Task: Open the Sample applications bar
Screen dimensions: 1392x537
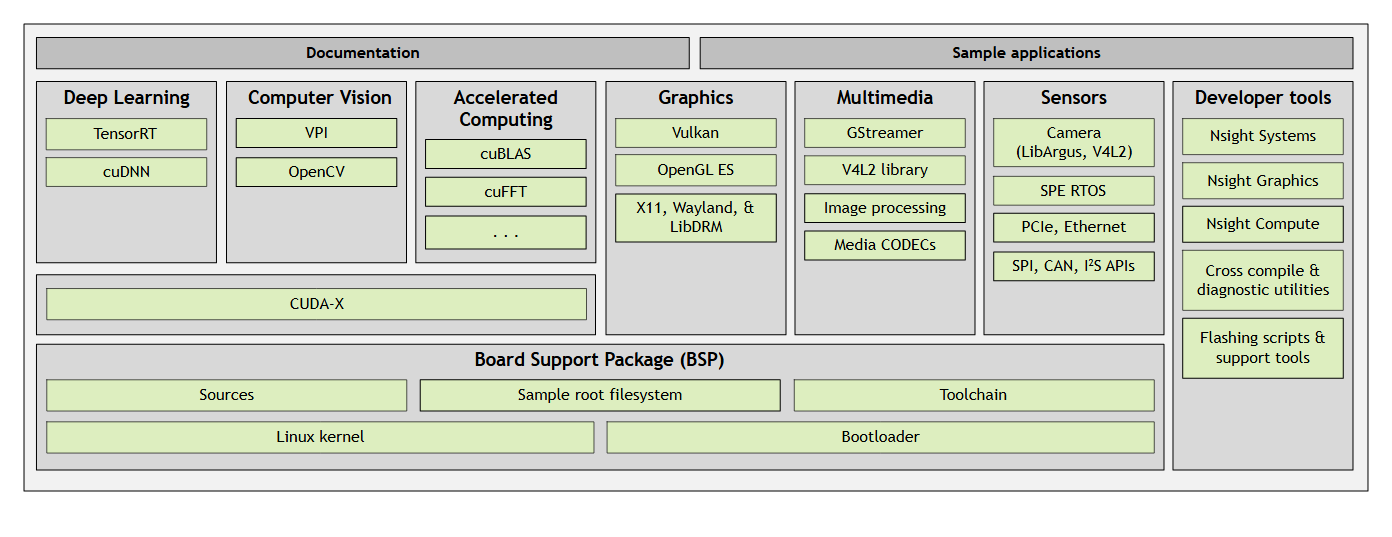Action: point(1026,53)
